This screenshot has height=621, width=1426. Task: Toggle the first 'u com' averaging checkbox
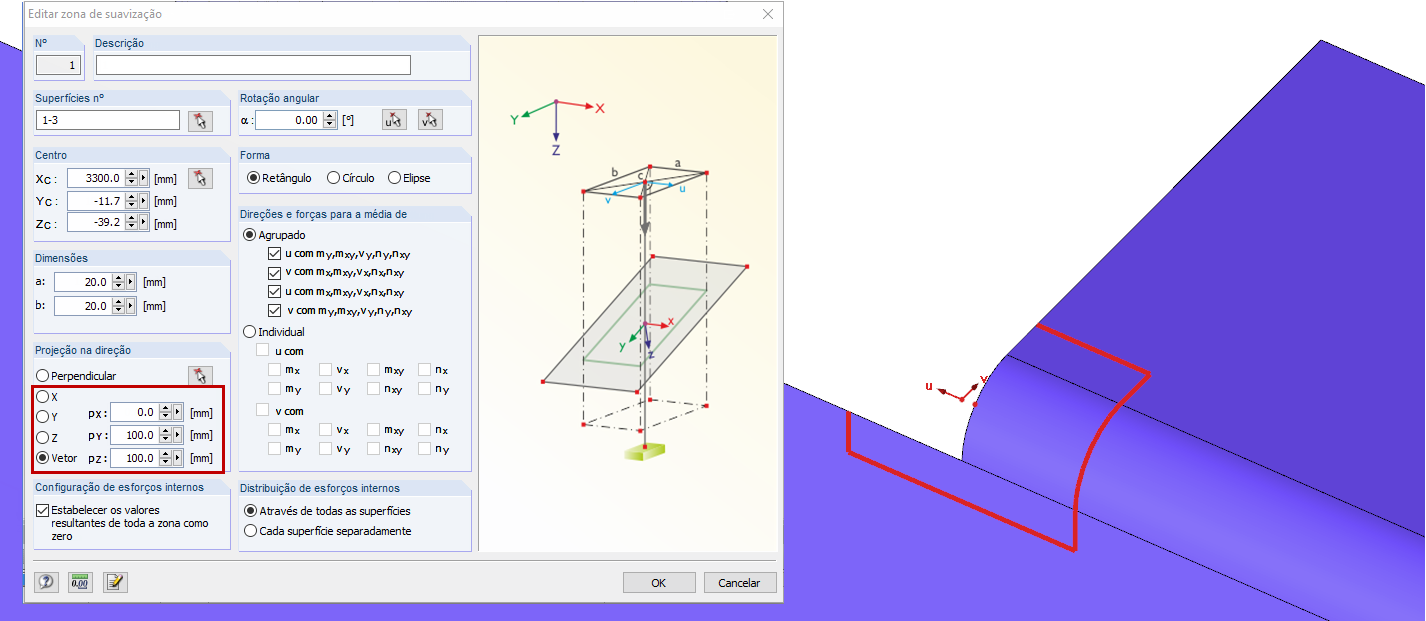pyautogui.click(x=274, y=253)
